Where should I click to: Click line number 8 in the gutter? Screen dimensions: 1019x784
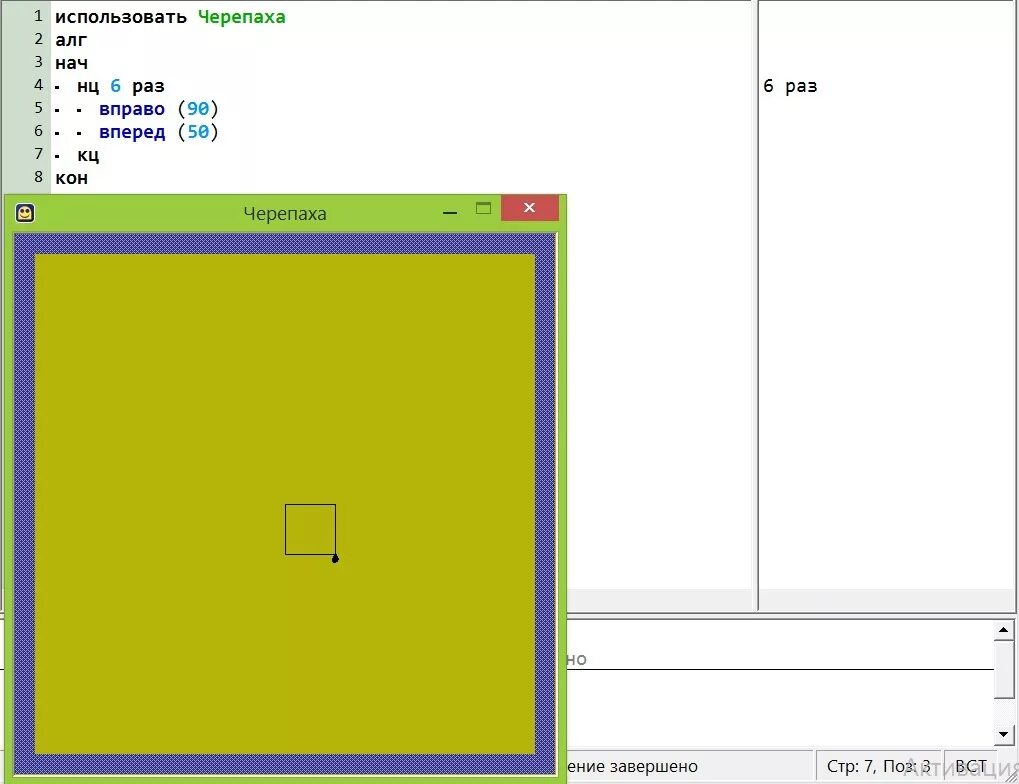[38, 177]
